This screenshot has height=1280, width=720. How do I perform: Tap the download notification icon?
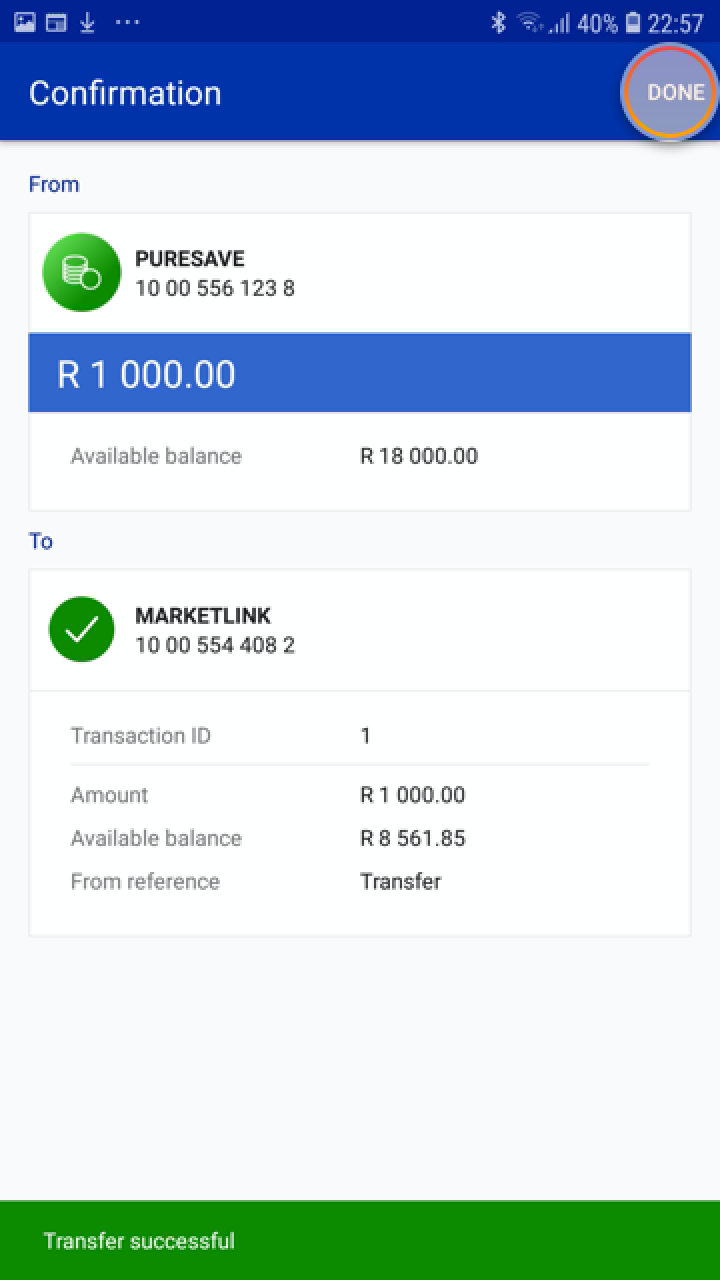pyautogui.click(x=87, y=22)
